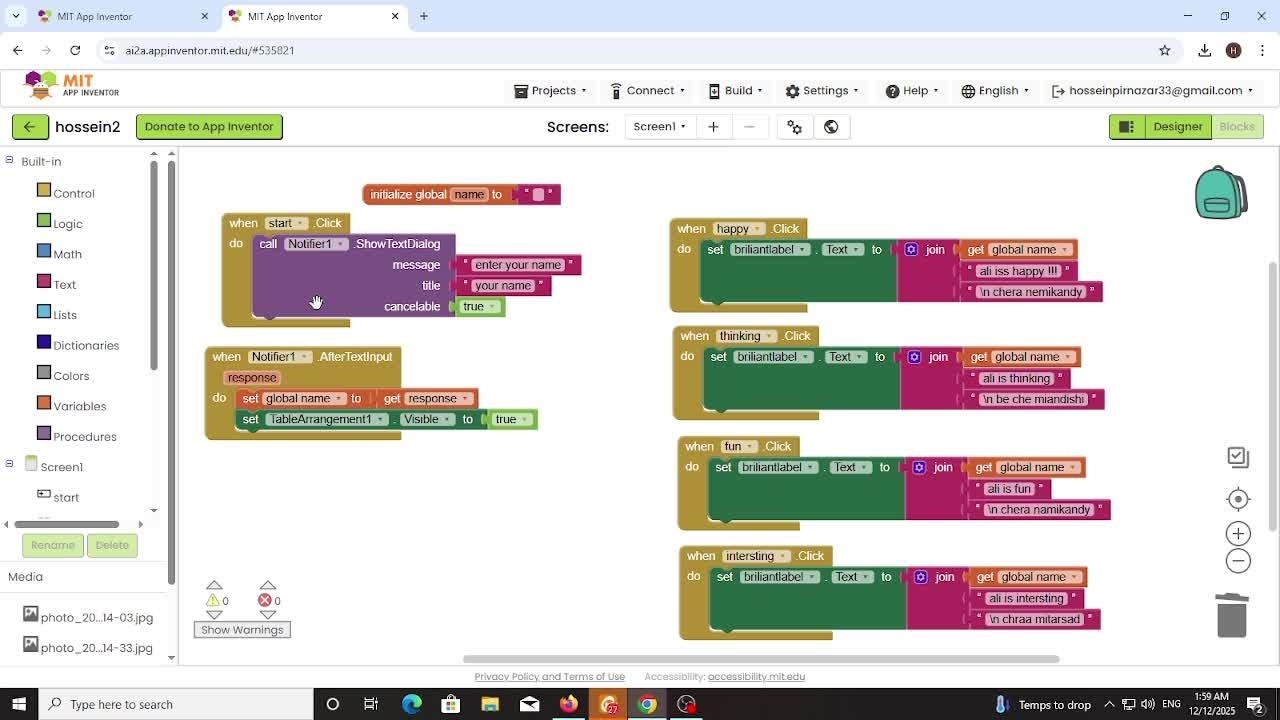Viewport: 1280px width, 720px height.
Task: Click Donate to App Inventor button
Action: click(x=209, y=127)
